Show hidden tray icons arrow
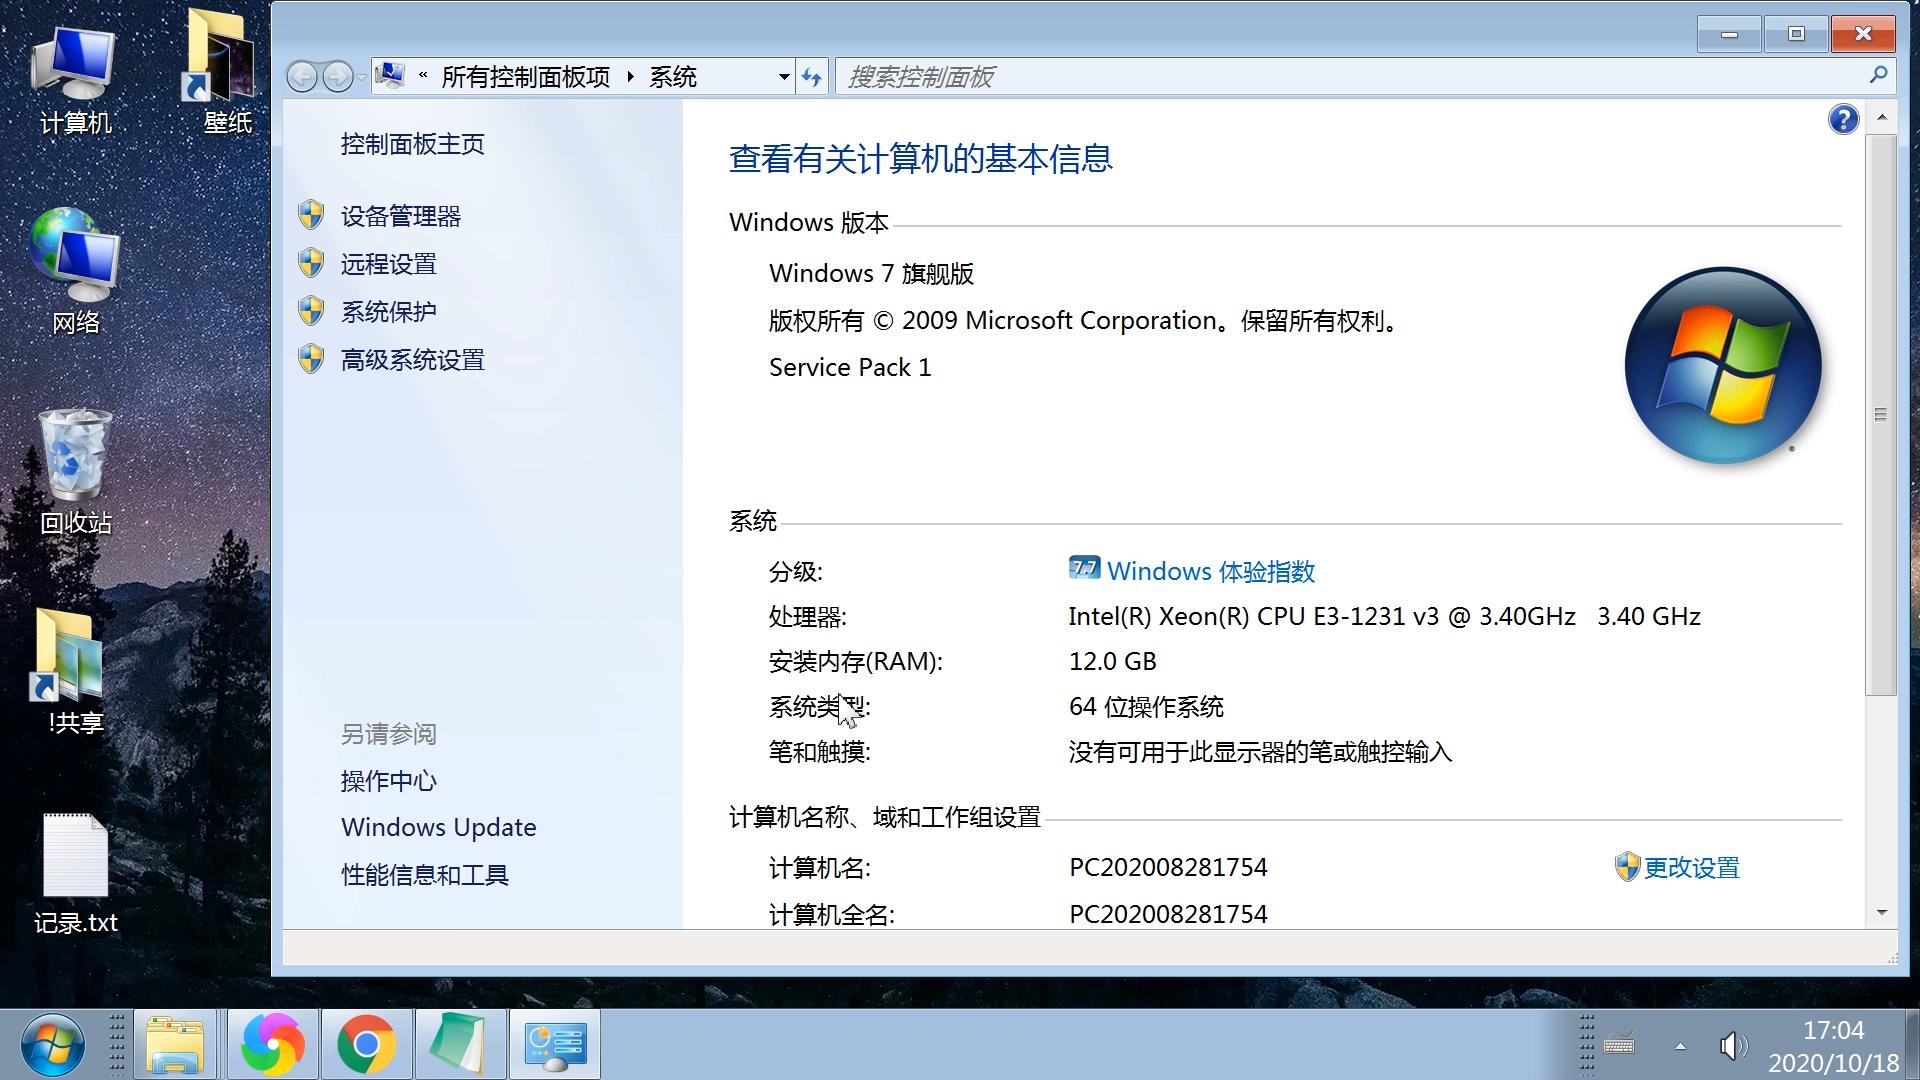 pos(1680,1046)
